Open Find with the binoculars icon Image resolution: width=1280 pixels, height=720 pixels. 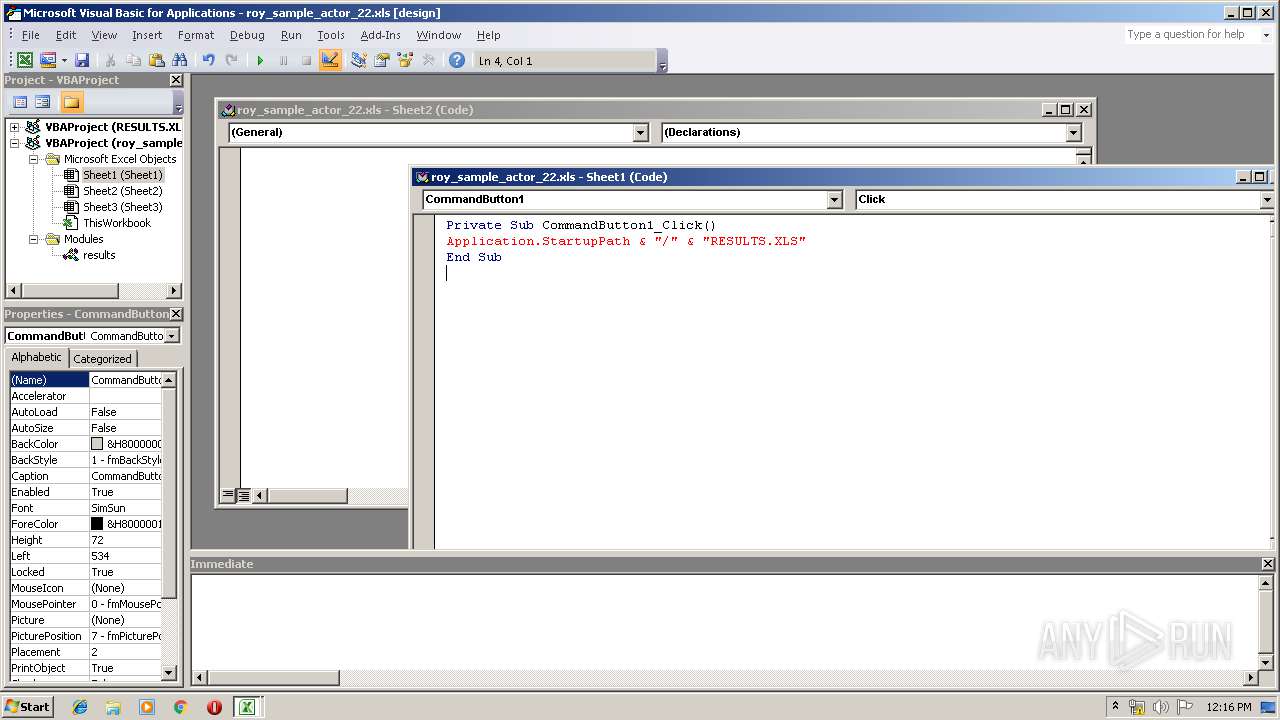[180, 61]
